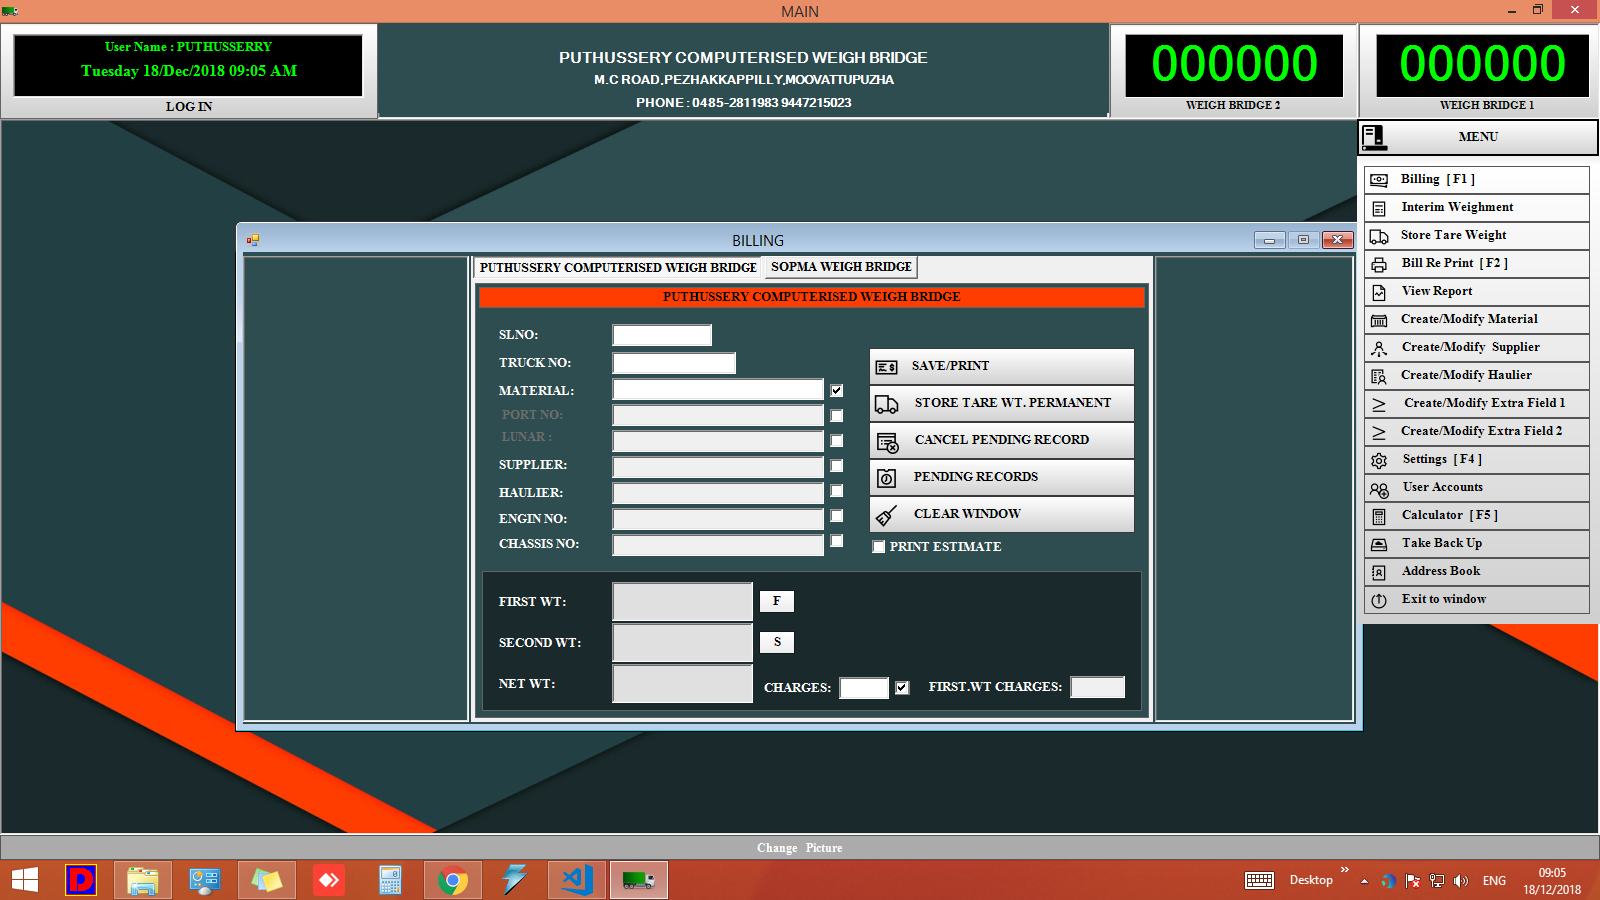1600x900 pixels.
Task: Switch to the SOPMA WEIGH BRIDGE tab
Action: [839, 267]
